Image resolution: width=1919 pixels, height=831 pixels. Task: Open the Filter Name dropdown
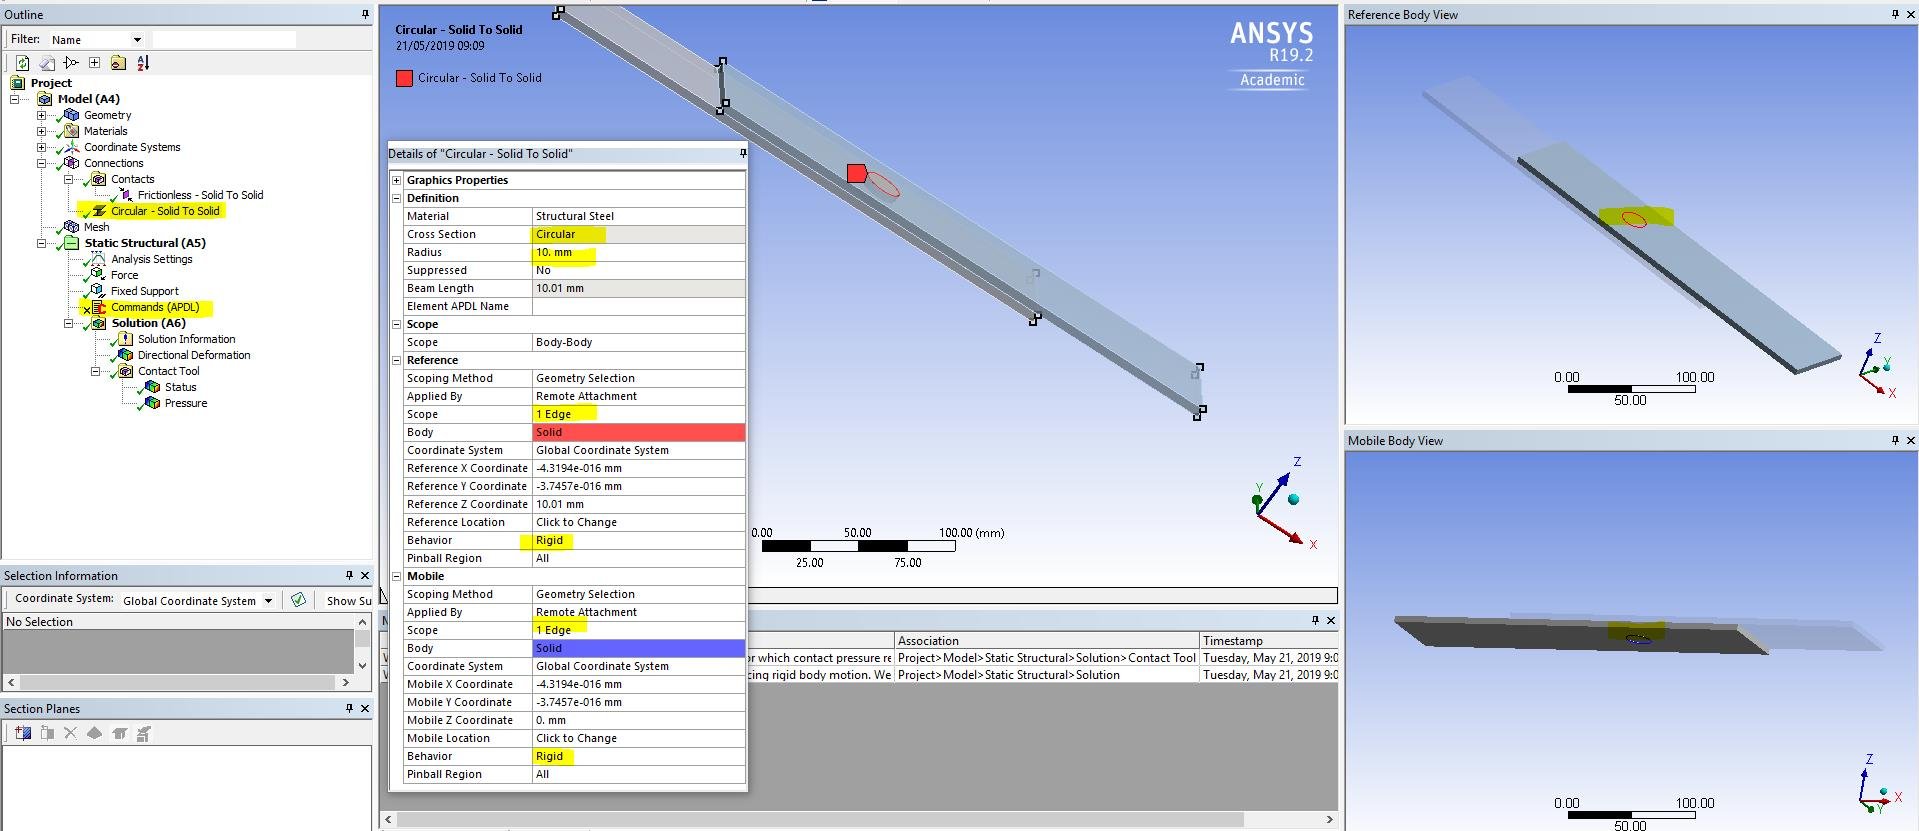click(x=137, y=40)
